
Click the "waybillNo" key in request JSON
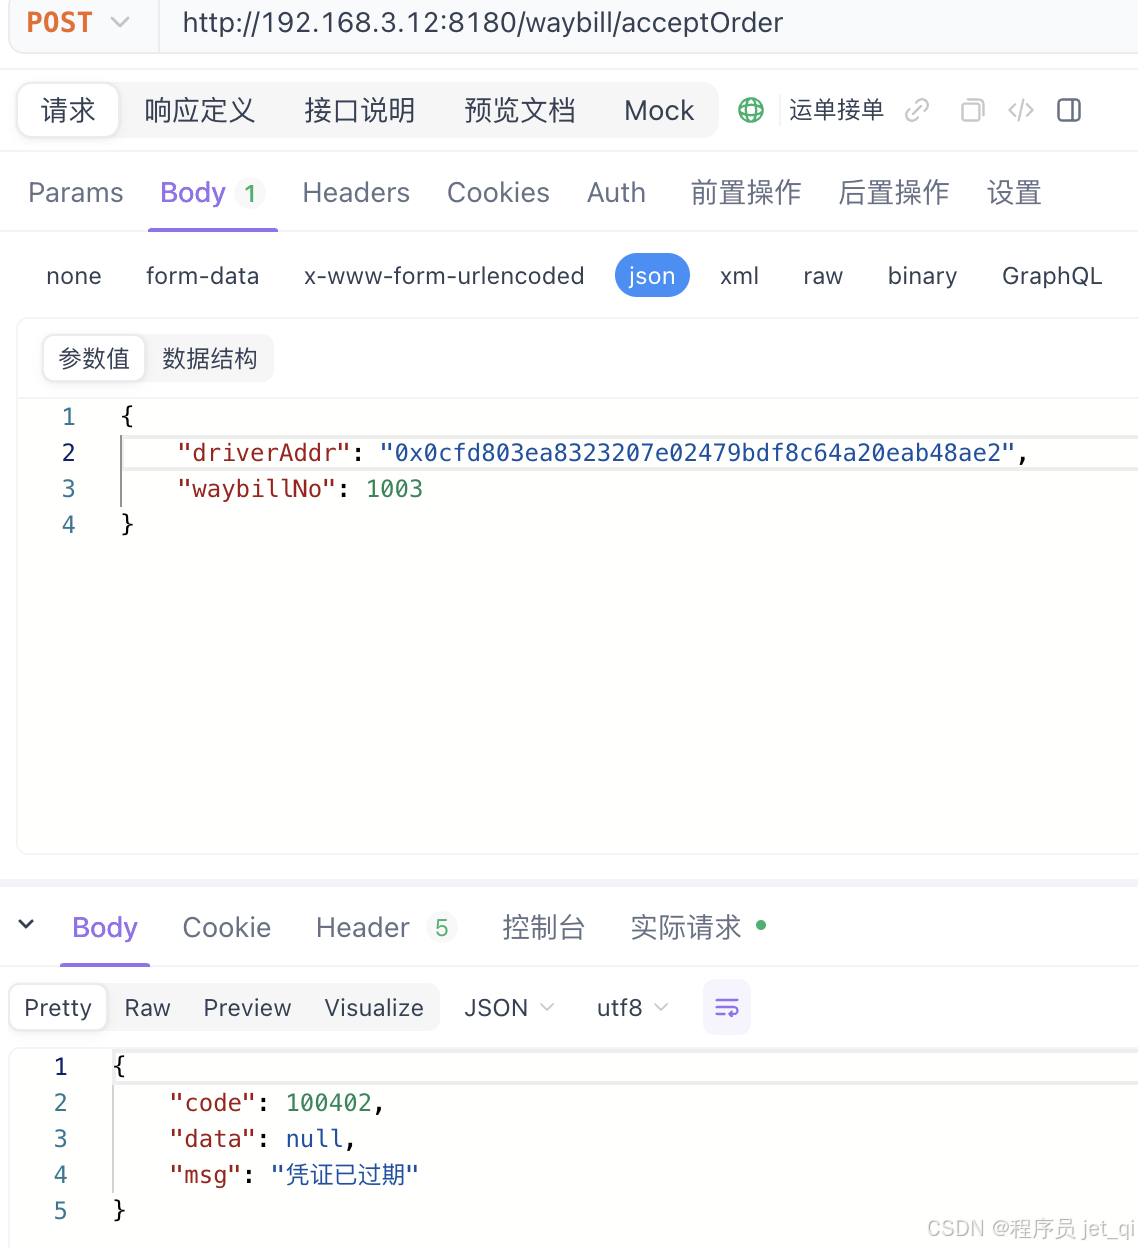[x=256, y=489]
